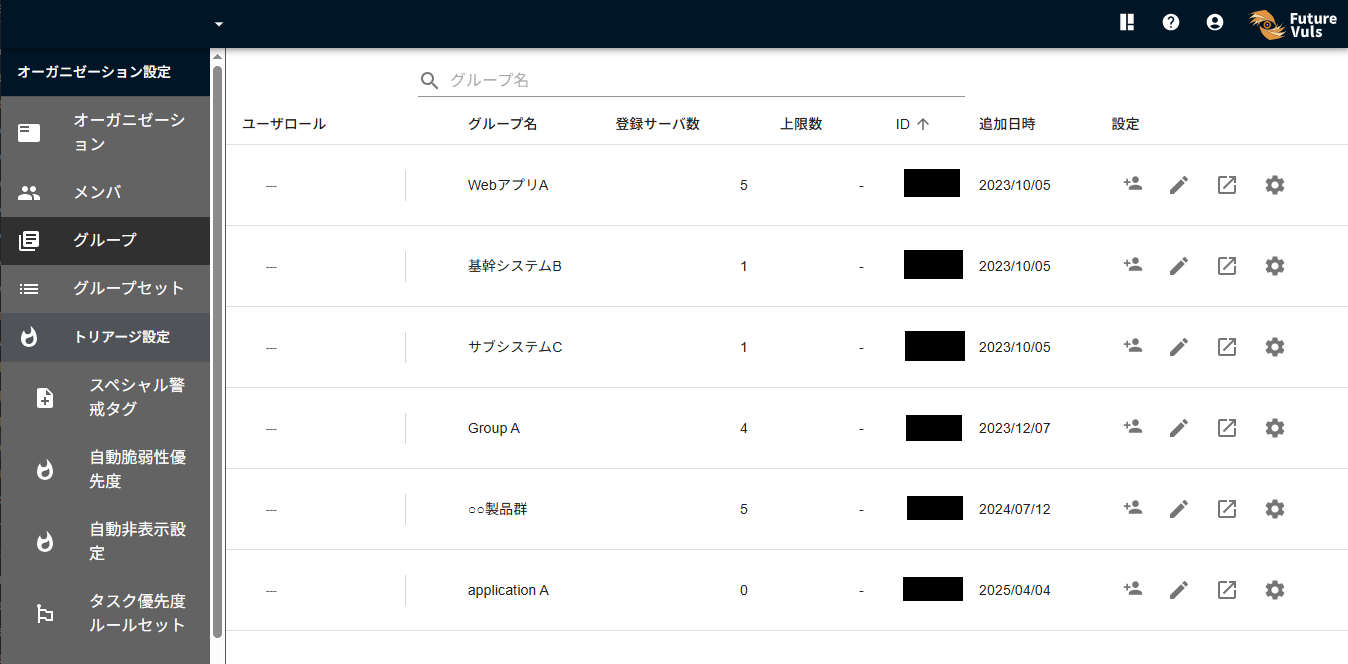1348x664 pixels.
Task: Edit the 基幹システムB group with pencil icon
Action: 1179,266
